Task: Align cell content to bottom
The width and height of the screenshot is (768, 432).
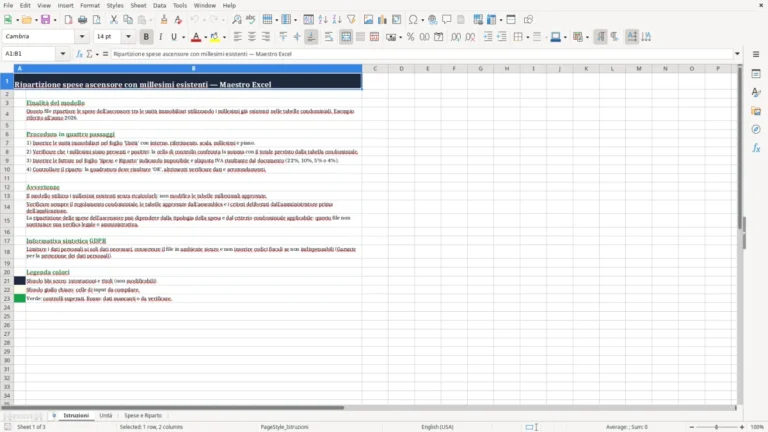Action: (x=311, y=37)
